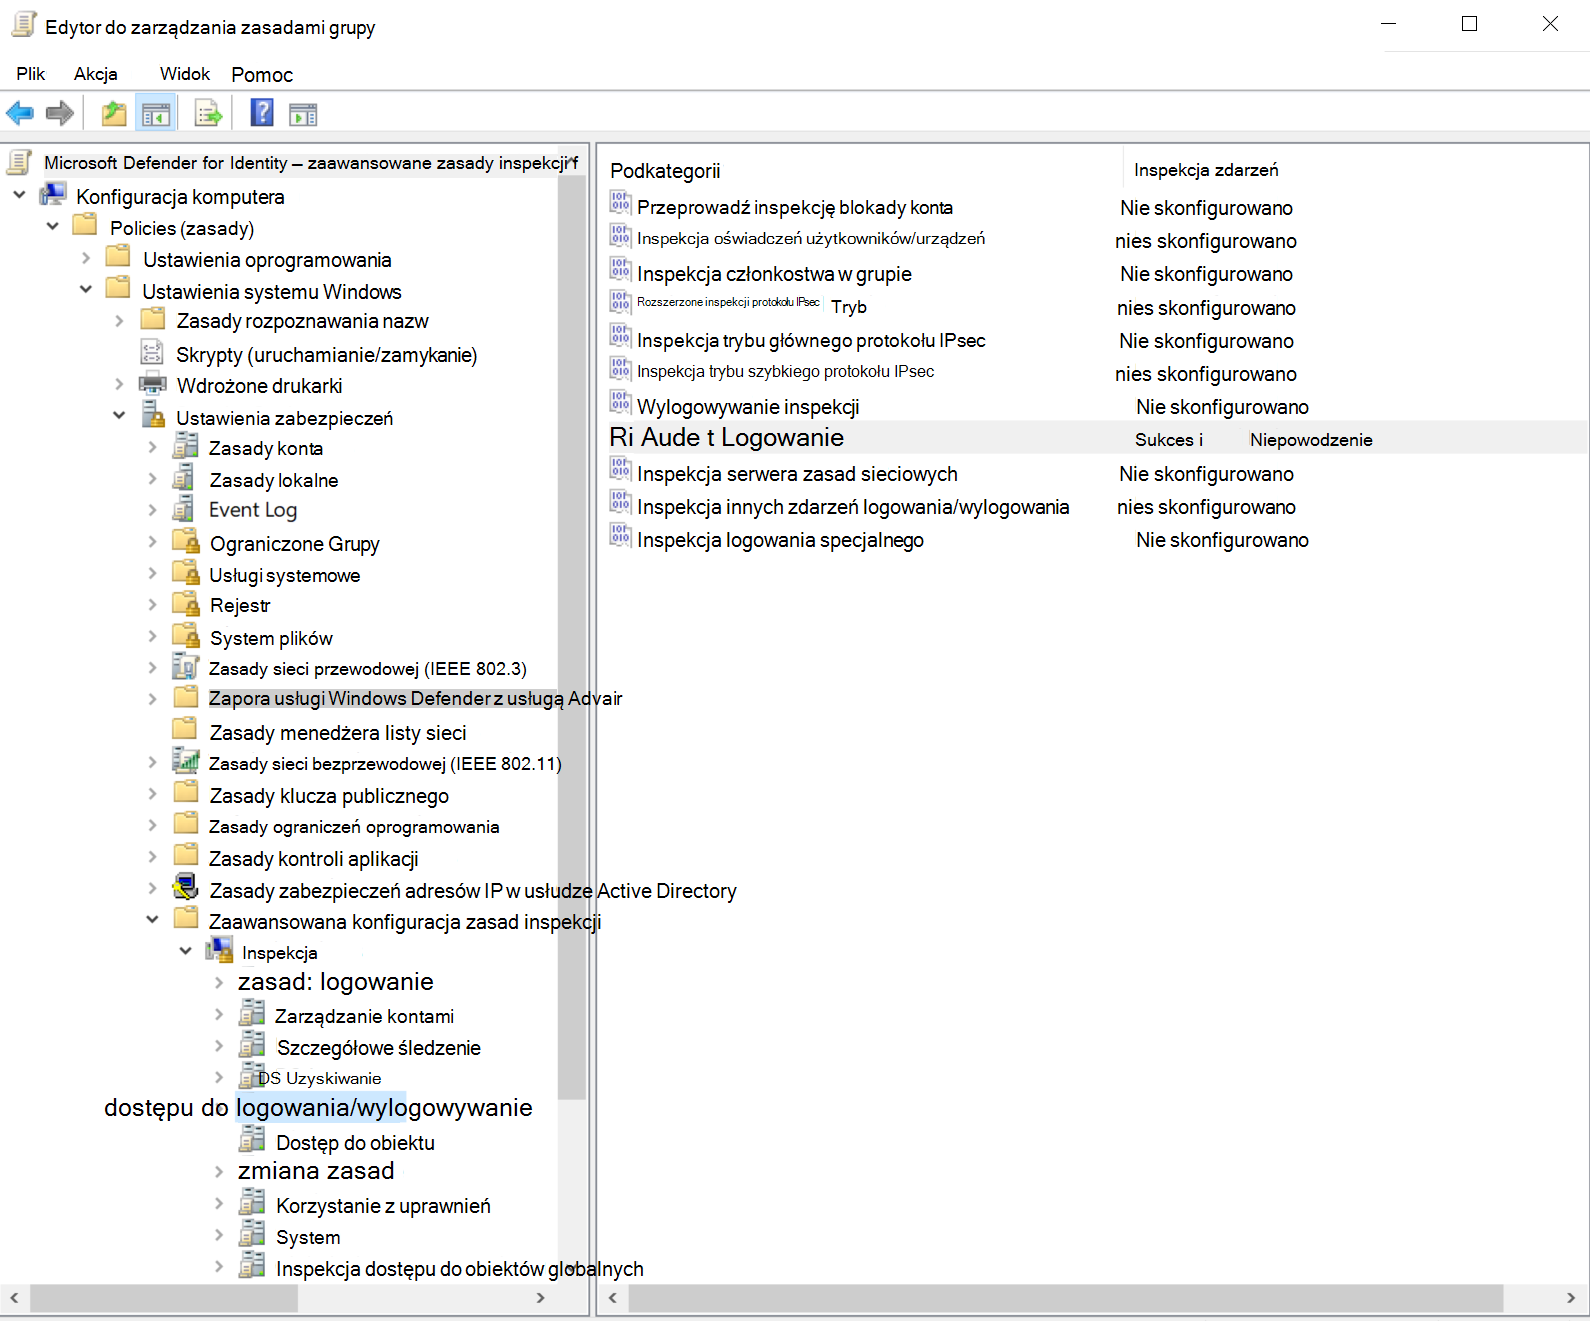Click the Up one level folder icon

pyautogui.click(x=114, y=114)
